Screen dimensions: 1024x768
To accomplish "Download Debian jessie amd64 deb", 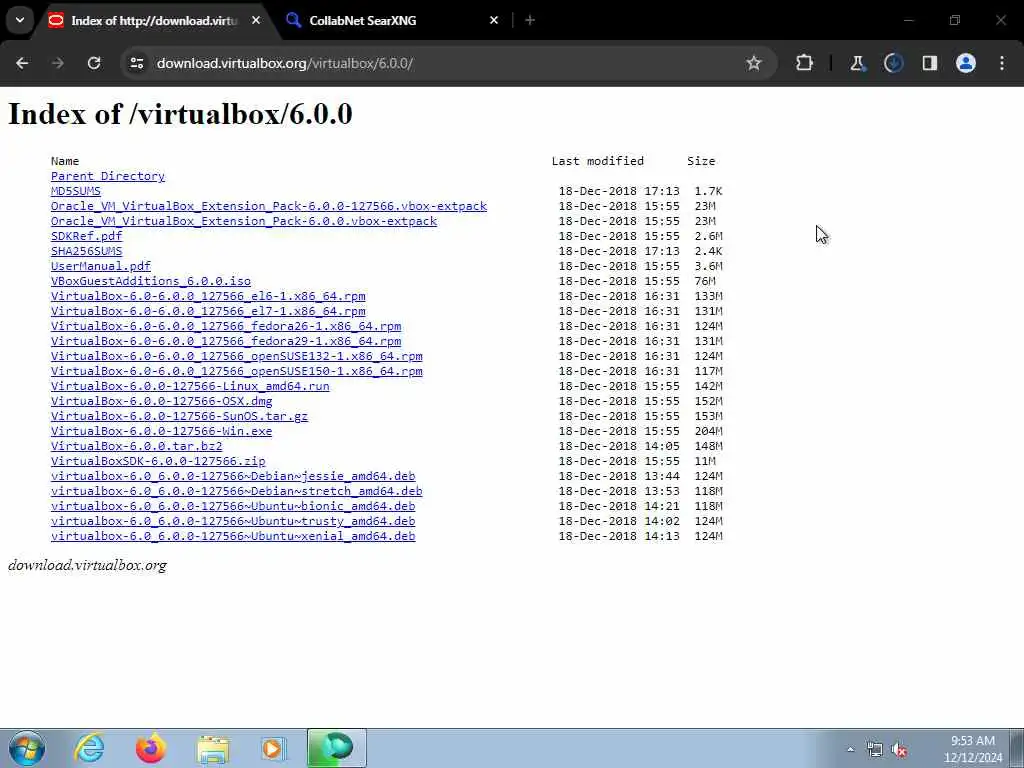I will (233, 477).
